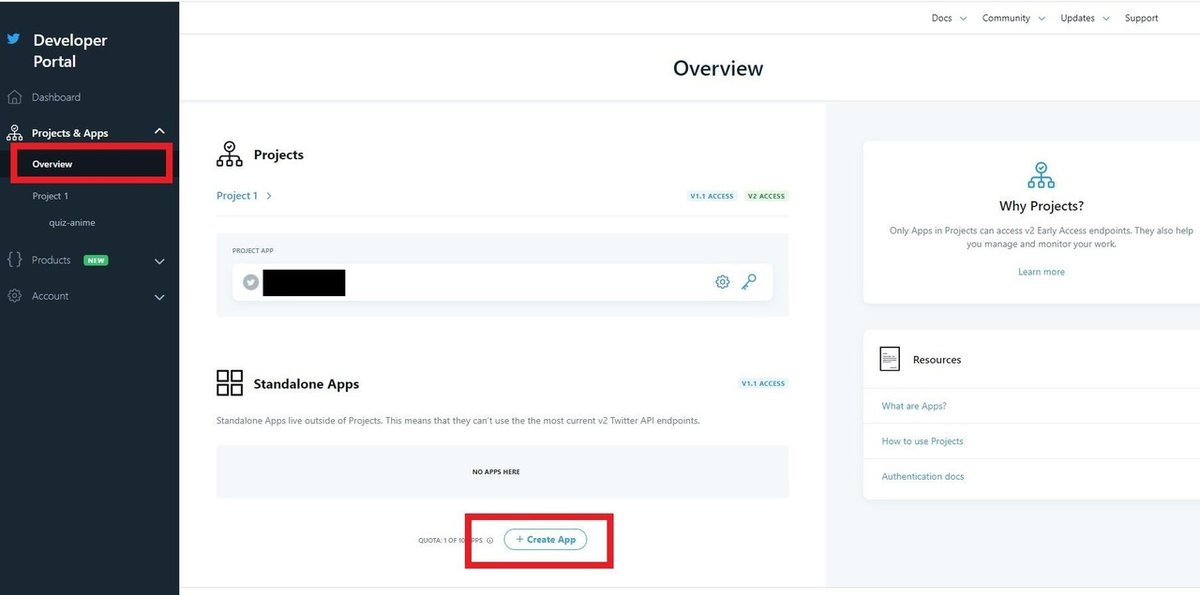Click the Learn more link
This screenshot has width=1200, height=595.
pyautogui.click(x=1041, y=272)
